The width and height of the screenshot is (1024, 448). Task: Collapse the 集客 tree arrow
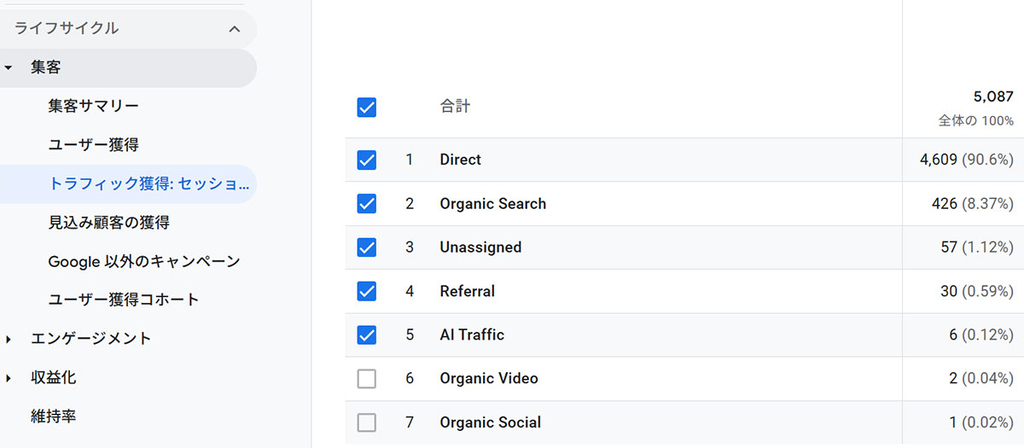(x=8, y=67)
